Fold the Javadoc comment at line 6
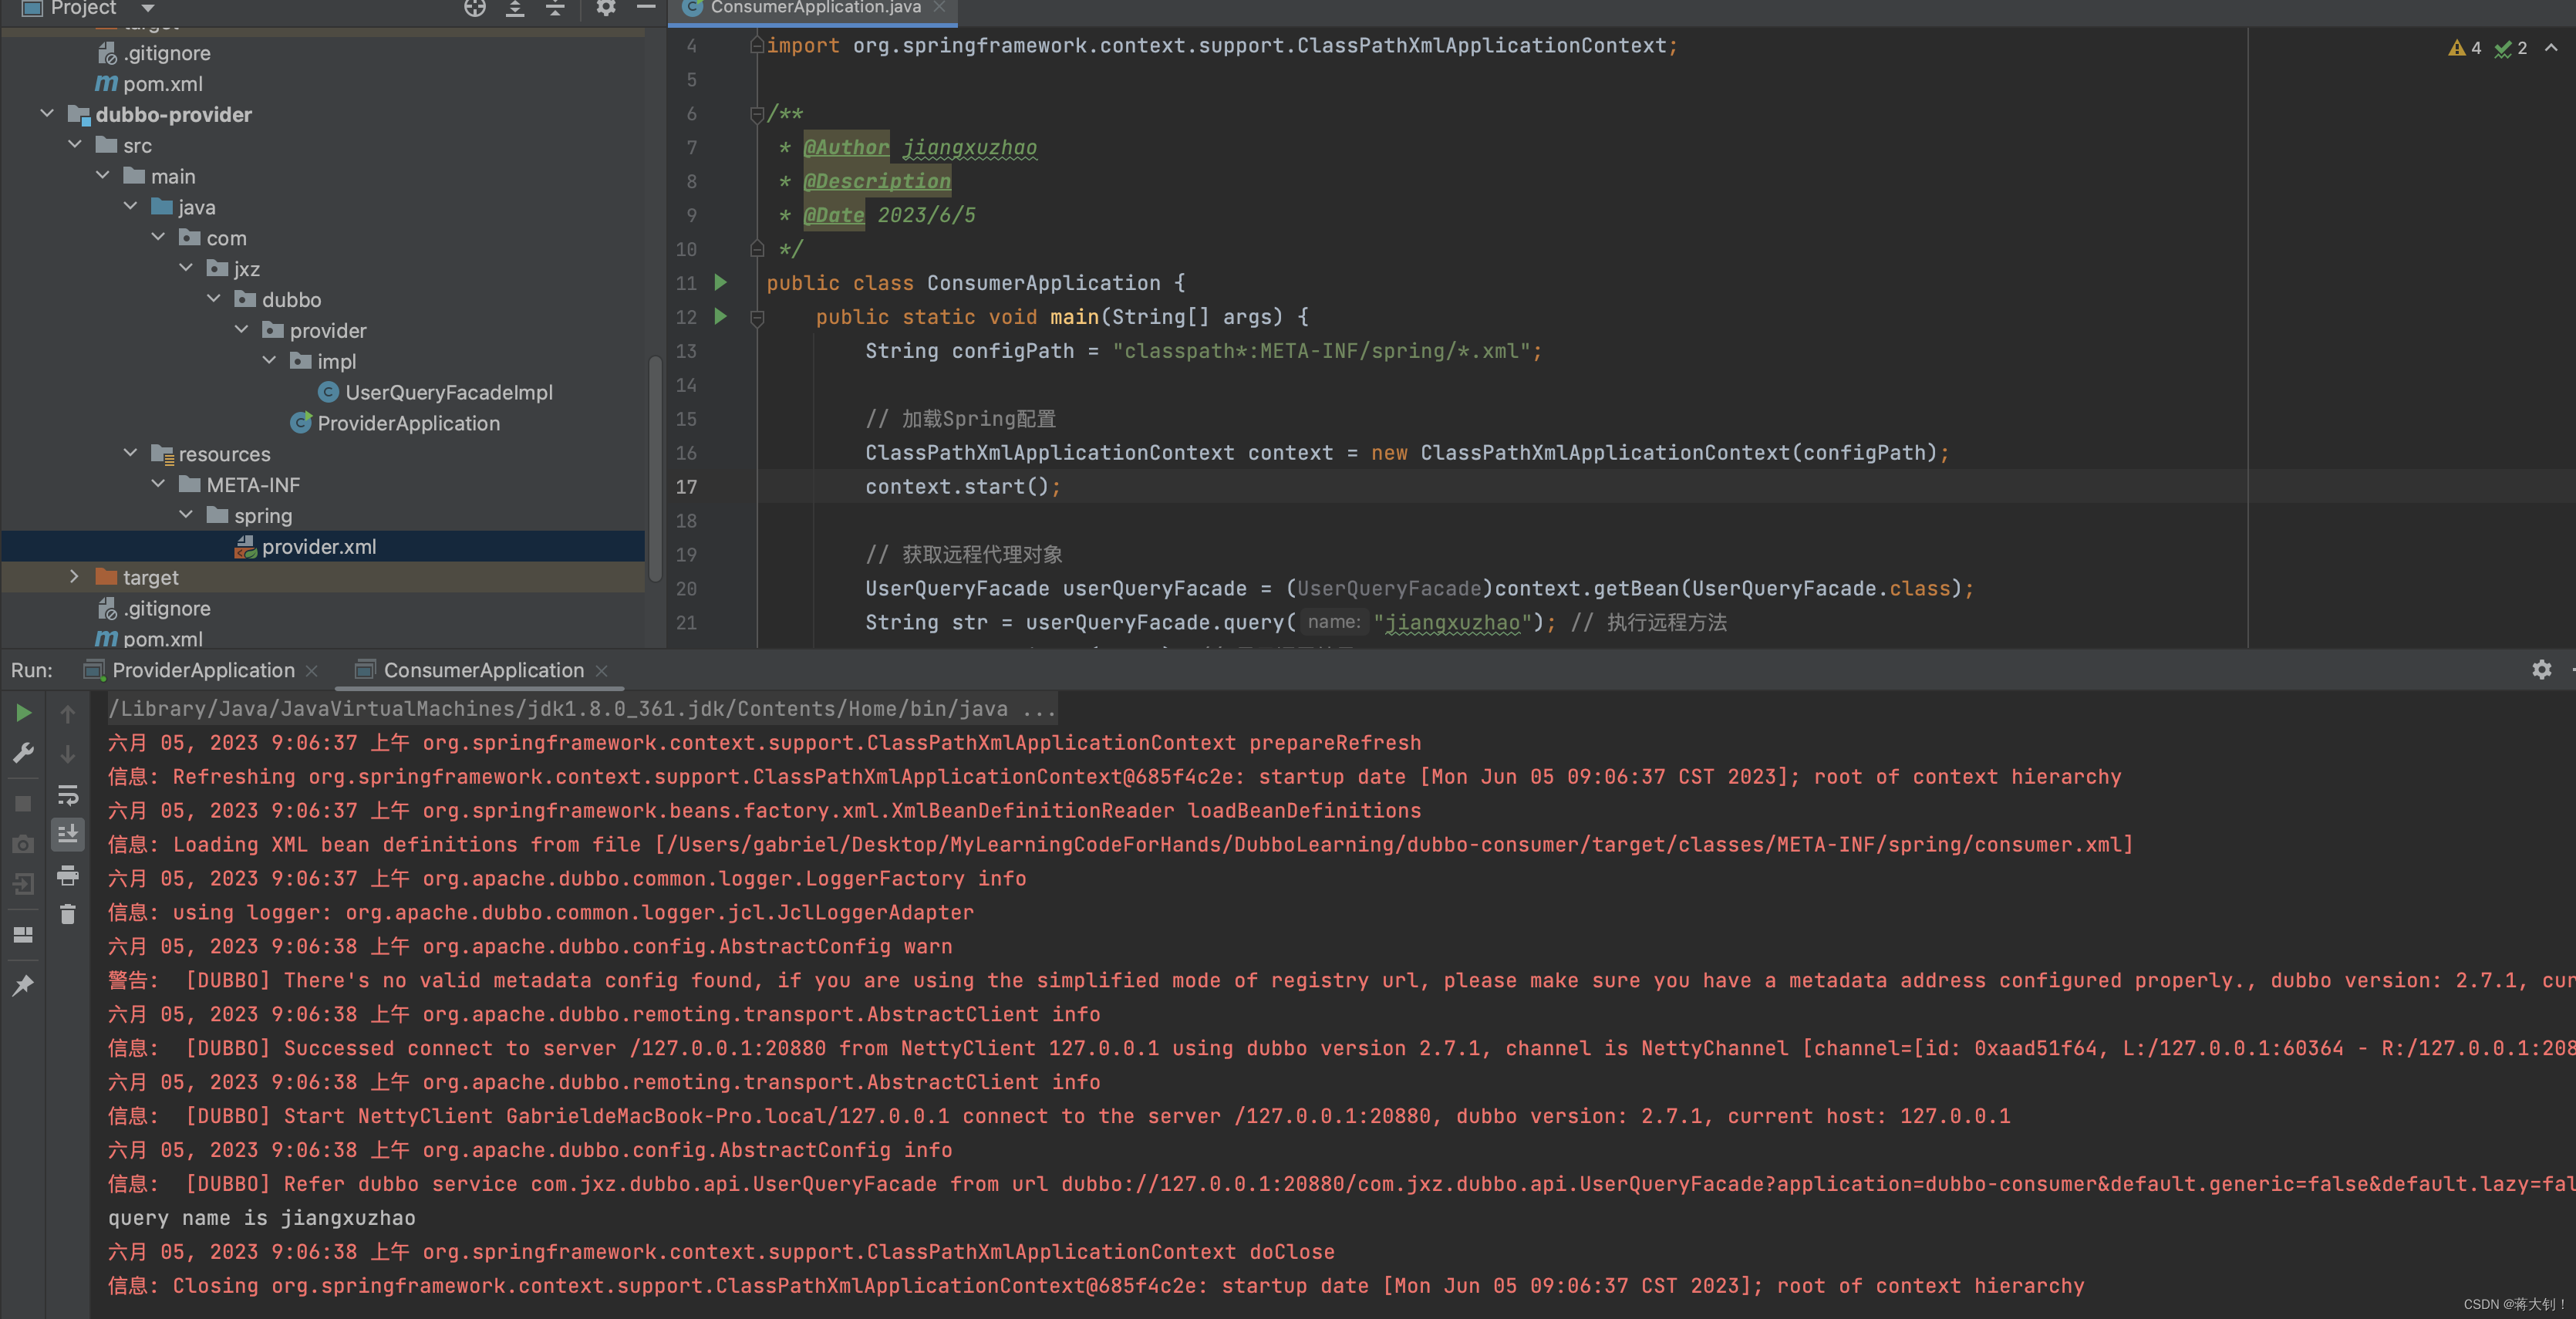 (x=757, y=114)
